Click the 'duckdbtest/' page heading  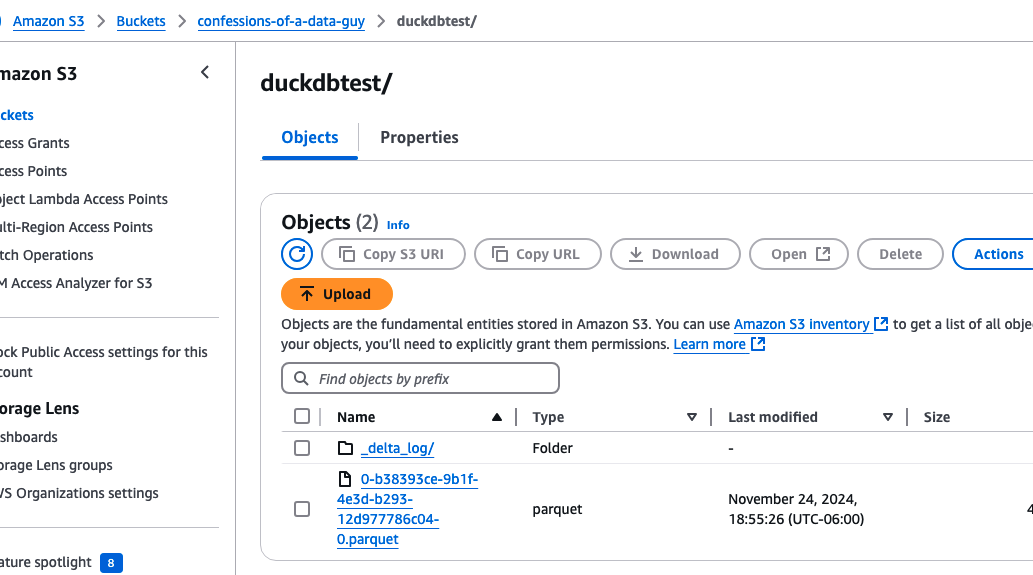326,83
